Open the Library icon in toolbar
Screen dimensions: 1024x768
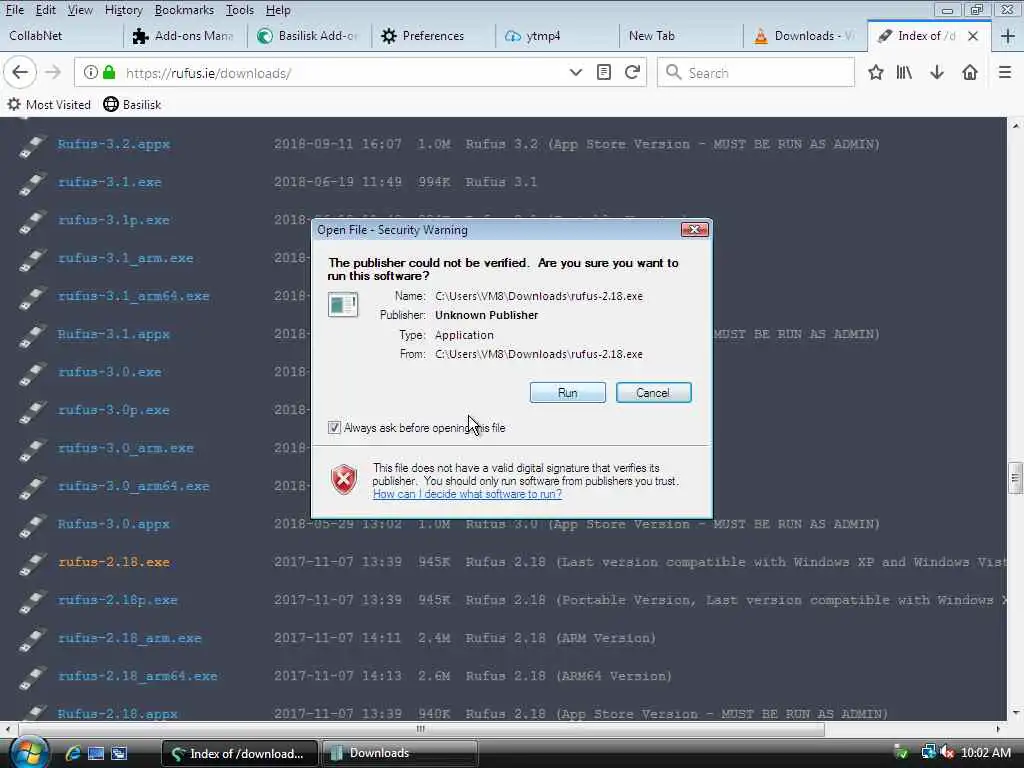point(904,72)
